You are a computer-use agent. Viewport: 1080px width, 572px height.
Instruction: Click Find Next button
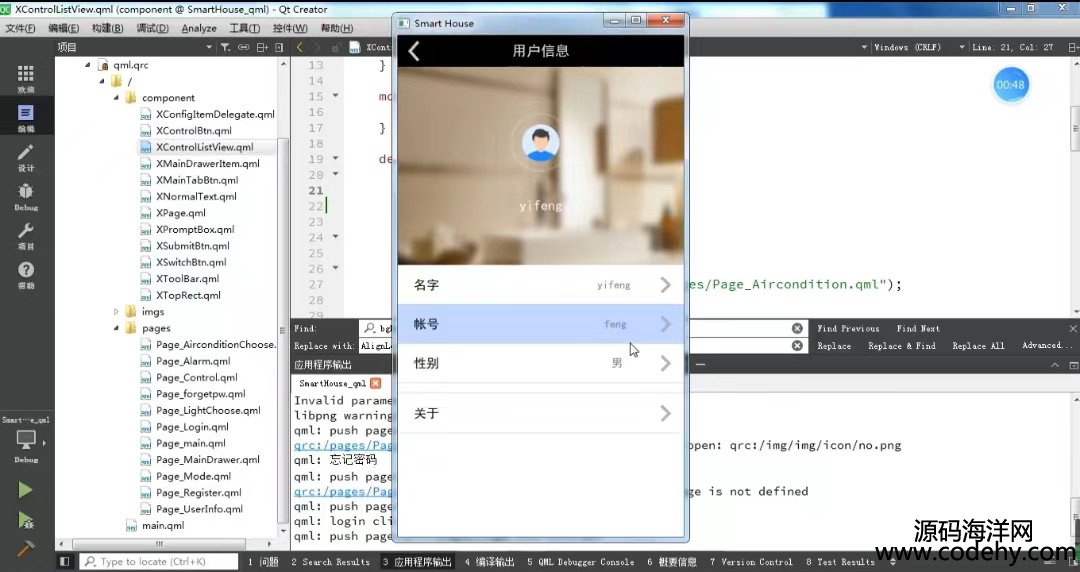[x=917, y=328]
